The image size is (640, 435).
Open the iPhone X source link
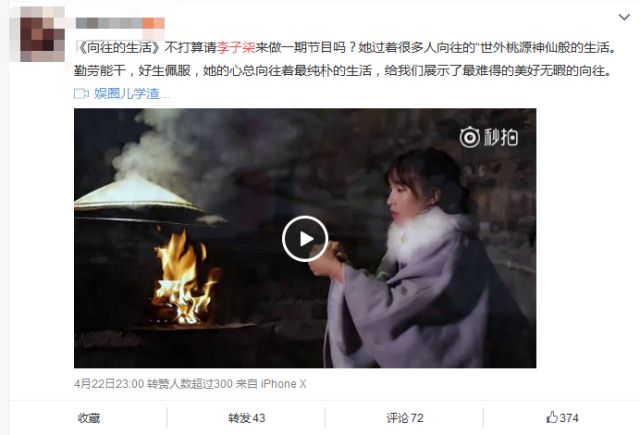283,384
